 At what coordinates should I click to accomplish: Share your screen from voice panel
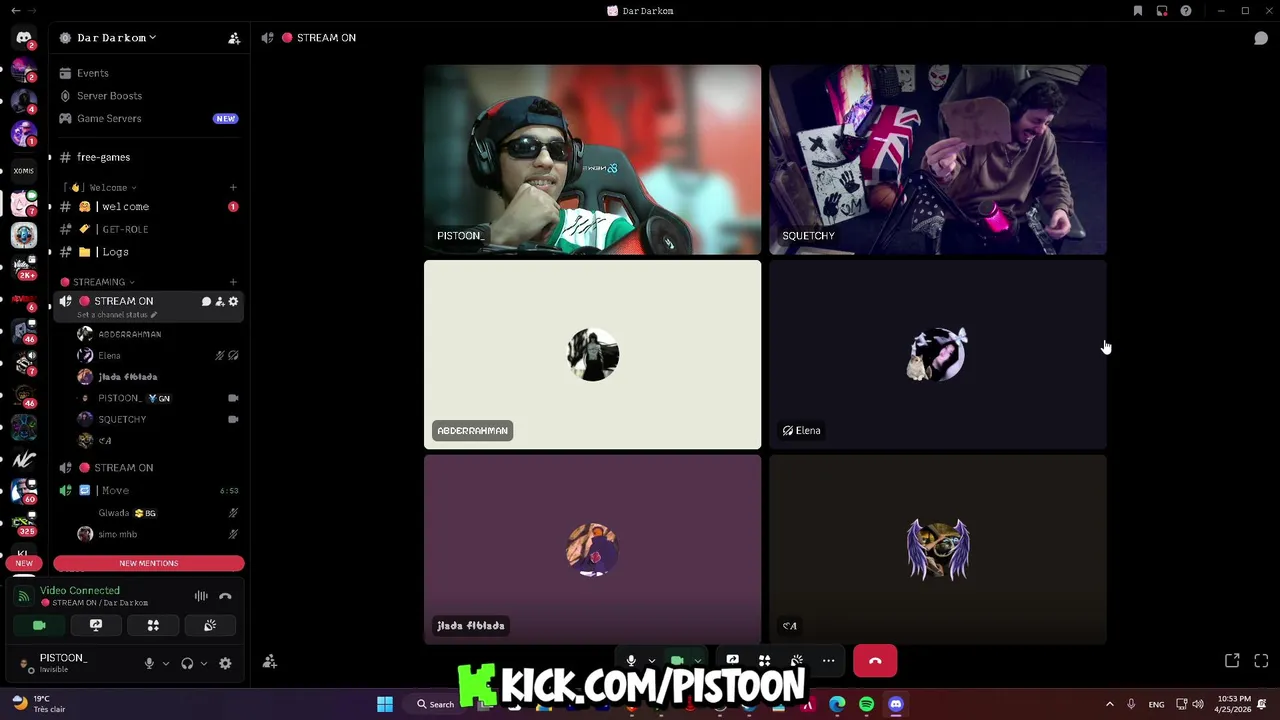[96, 625]
